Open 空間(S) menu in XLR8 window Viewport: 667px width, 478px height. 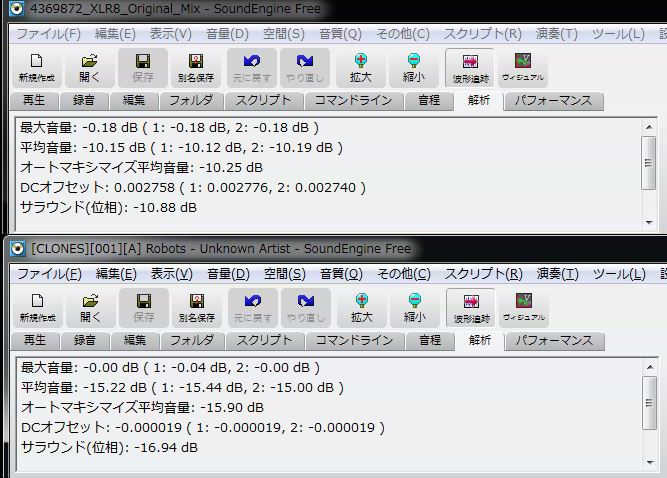284,34
